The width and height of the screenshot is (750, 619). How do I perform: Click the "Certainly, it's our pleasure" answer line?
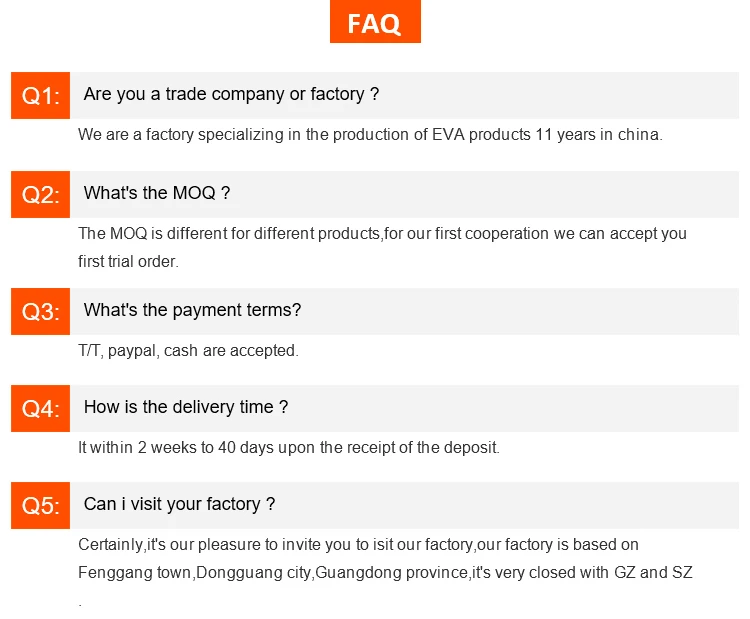tap(358, 544)
